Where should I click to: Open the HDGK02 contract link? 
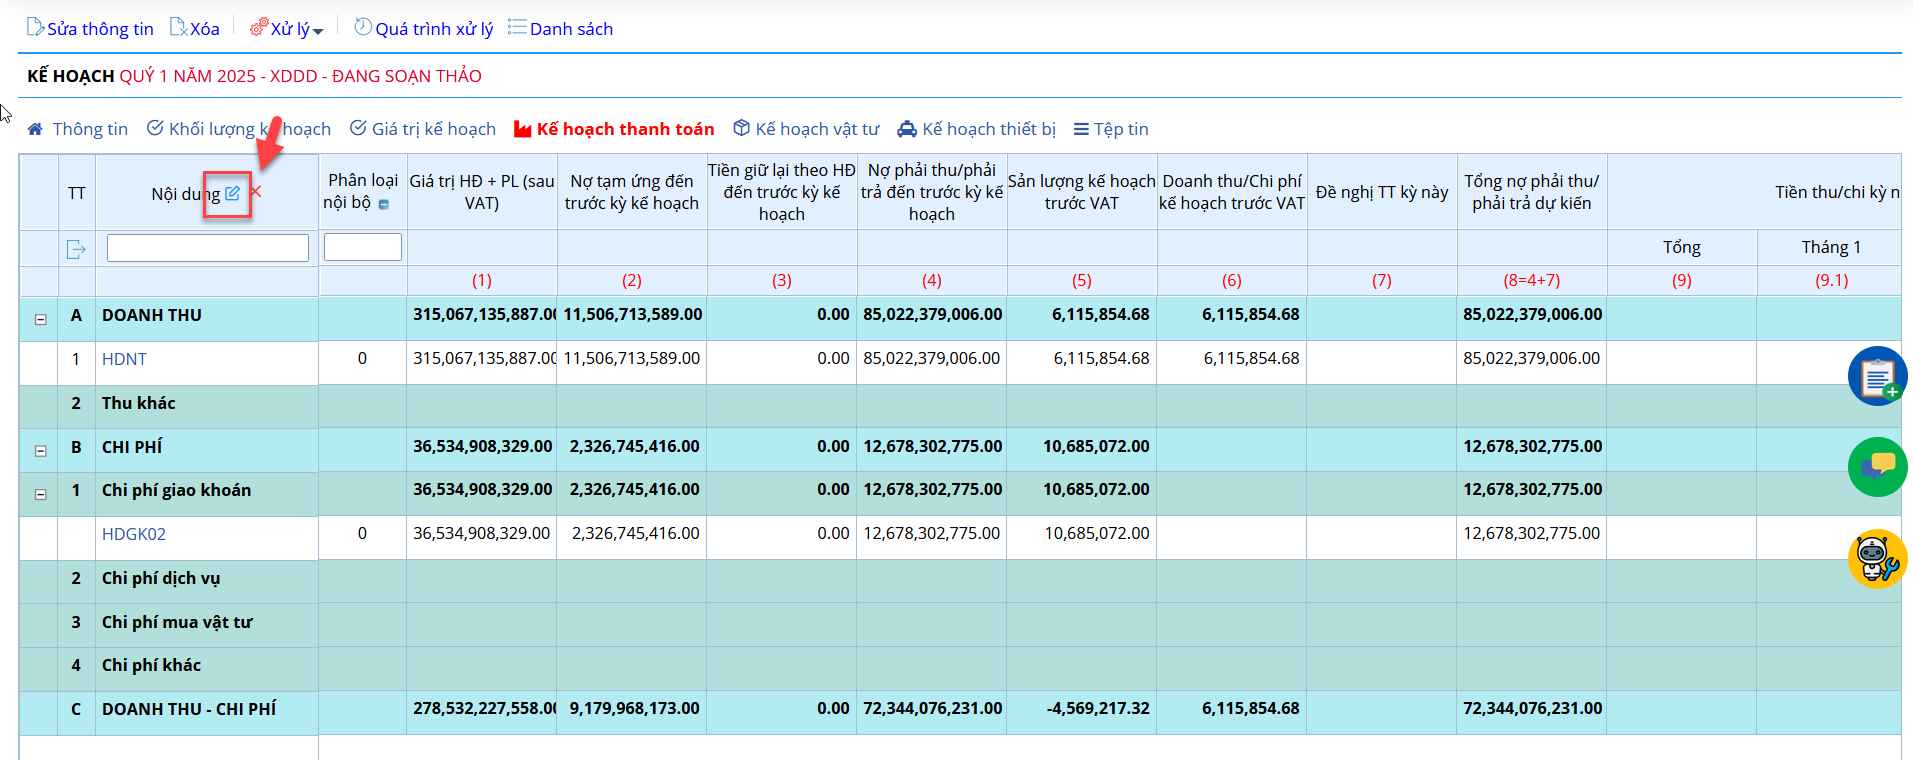click(134, 534)
